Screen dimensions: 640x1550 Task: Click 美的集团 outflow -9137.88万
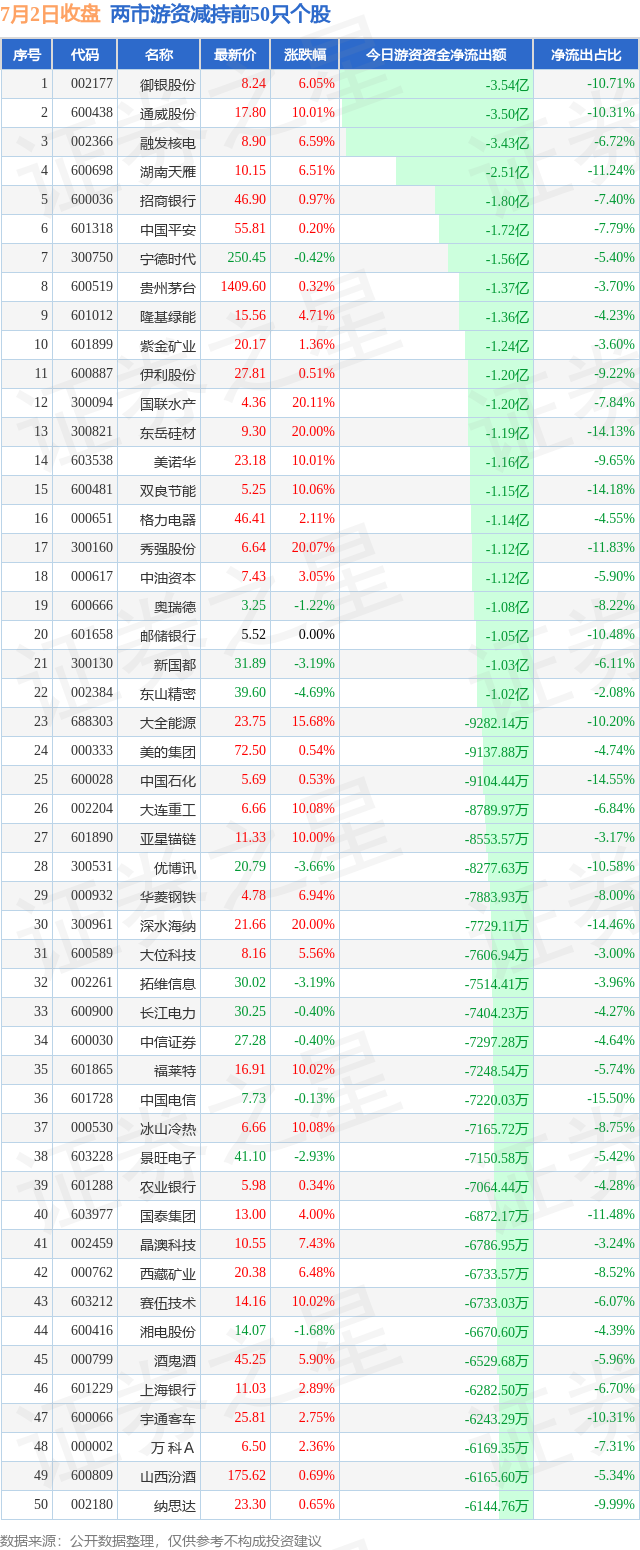(497, 752)
